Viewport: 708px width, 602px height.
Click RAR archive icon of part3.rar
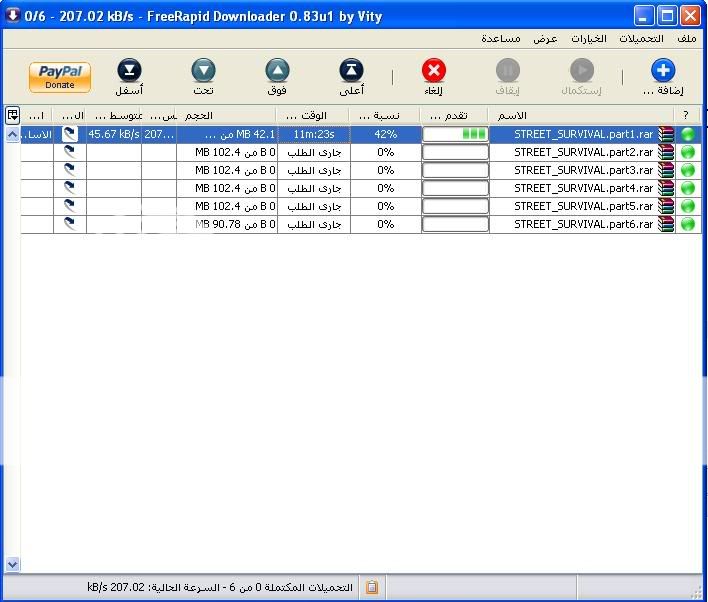click(666, 170)
